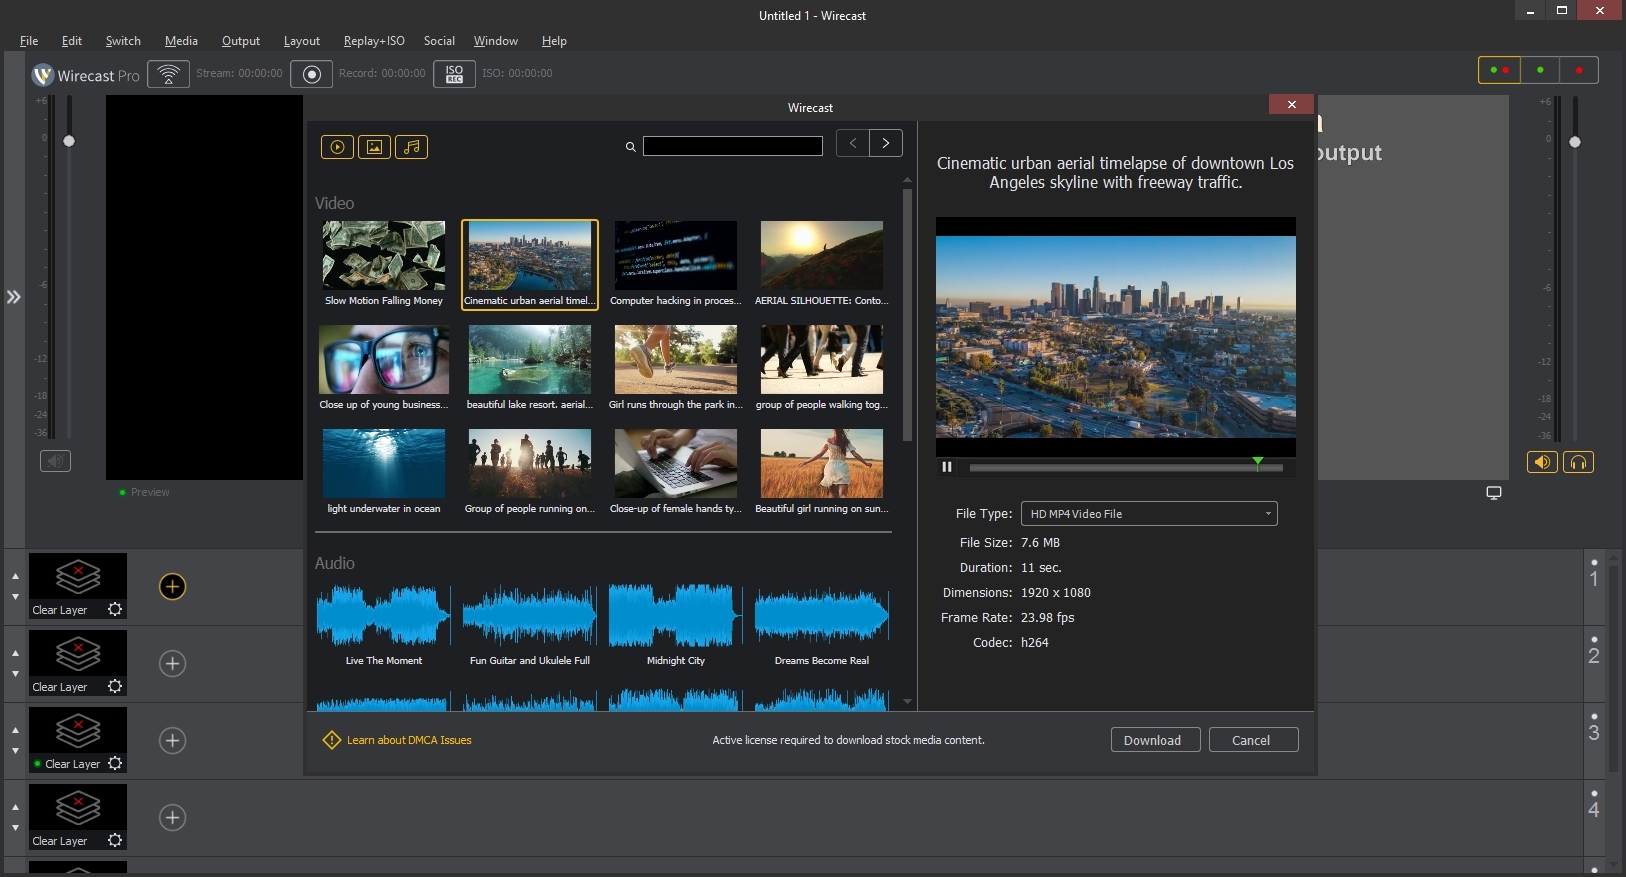The image size is (1626, 877).
Task: Select the single red dot layout toggle
Action: [x=1579, y=70]
